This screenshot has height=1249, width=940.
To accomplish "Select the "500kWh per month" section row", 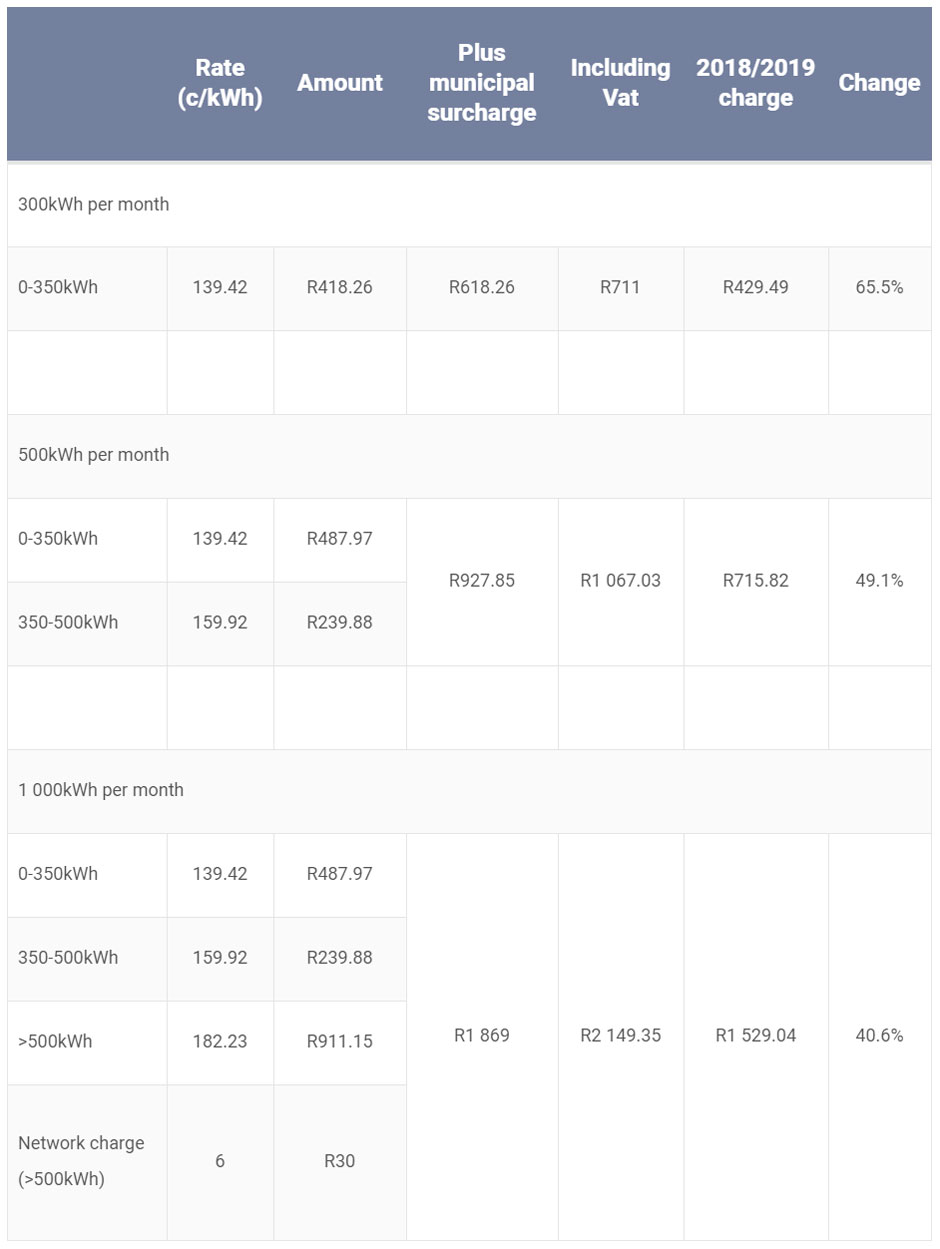I will point(94,455).
